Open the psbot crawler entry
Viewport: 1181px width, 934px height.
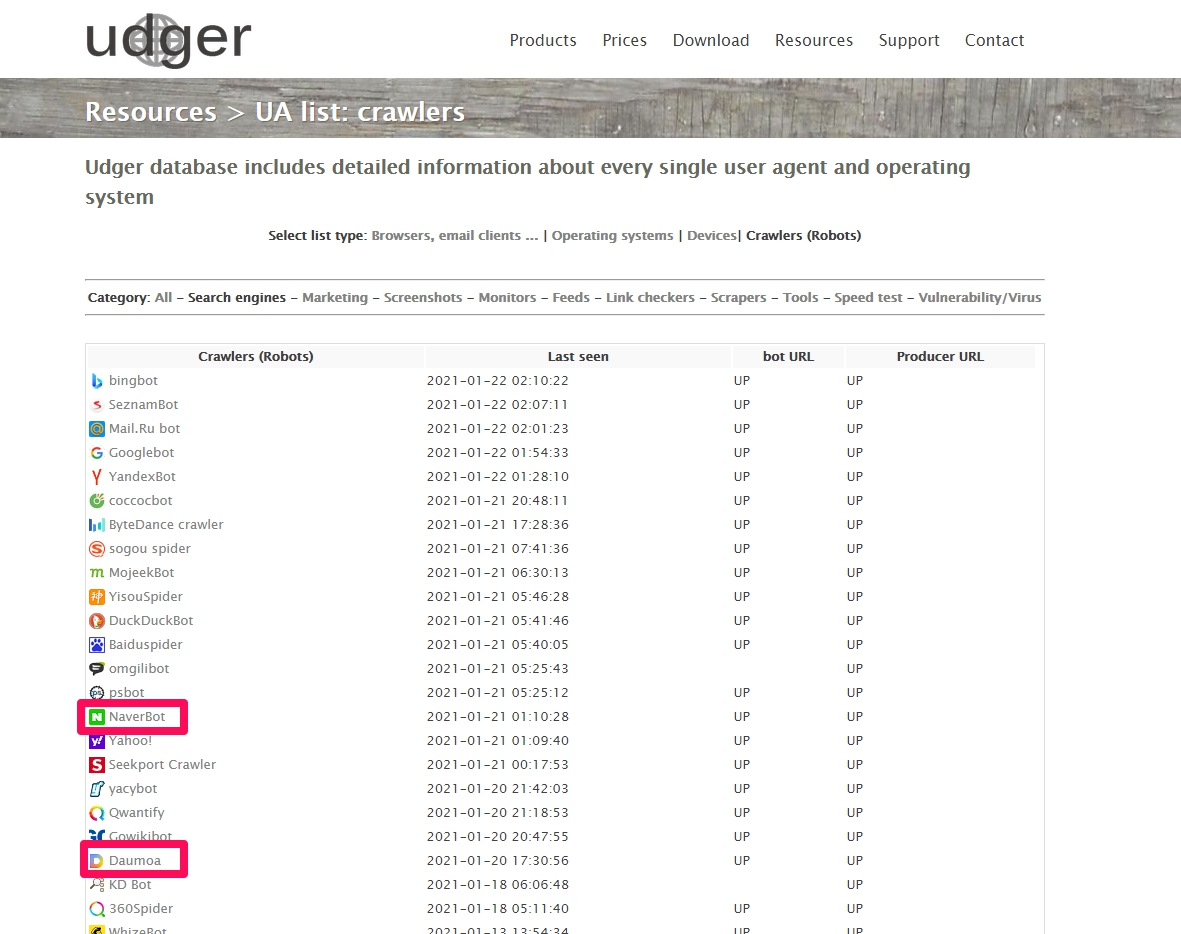(x=127, y=693)
